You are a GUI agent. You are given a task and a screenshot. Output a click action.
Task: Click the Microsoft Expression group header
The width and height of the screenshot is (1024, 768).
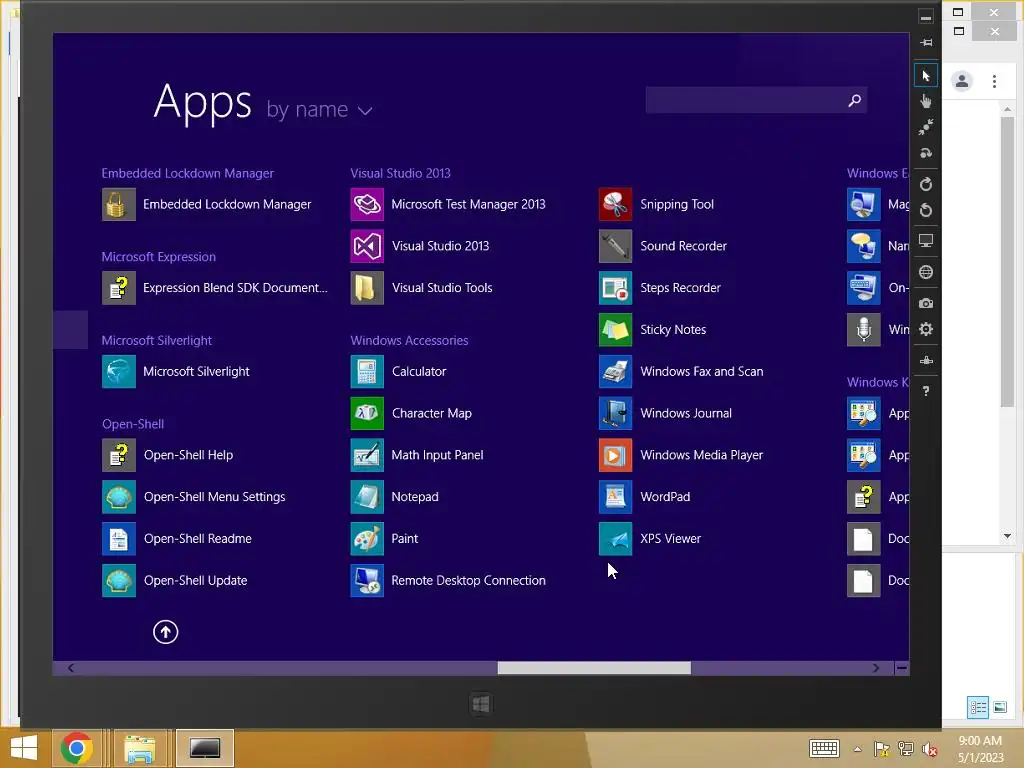click(159, 257)
